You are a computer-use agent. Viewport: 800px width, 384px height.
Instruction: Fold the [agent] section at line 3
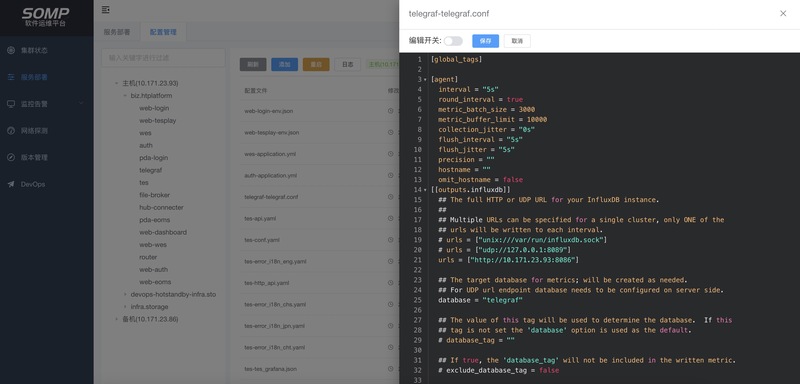(x=426, y=80)
